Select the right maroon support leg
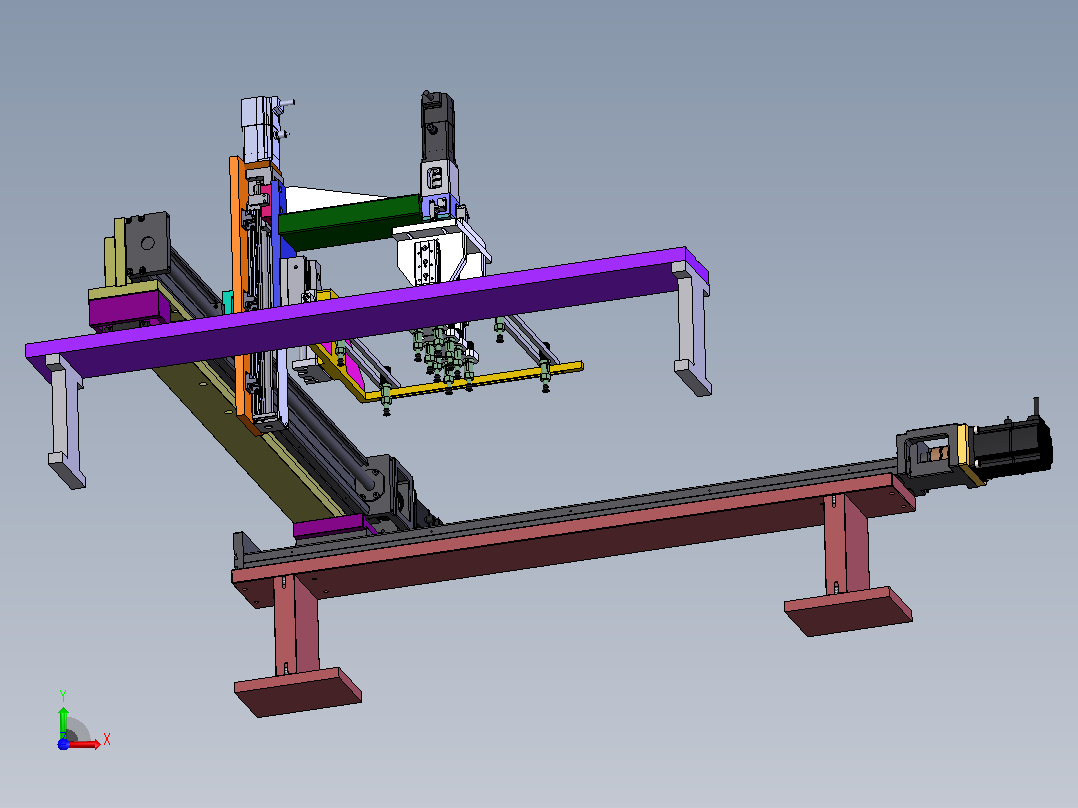 point(847,545)
